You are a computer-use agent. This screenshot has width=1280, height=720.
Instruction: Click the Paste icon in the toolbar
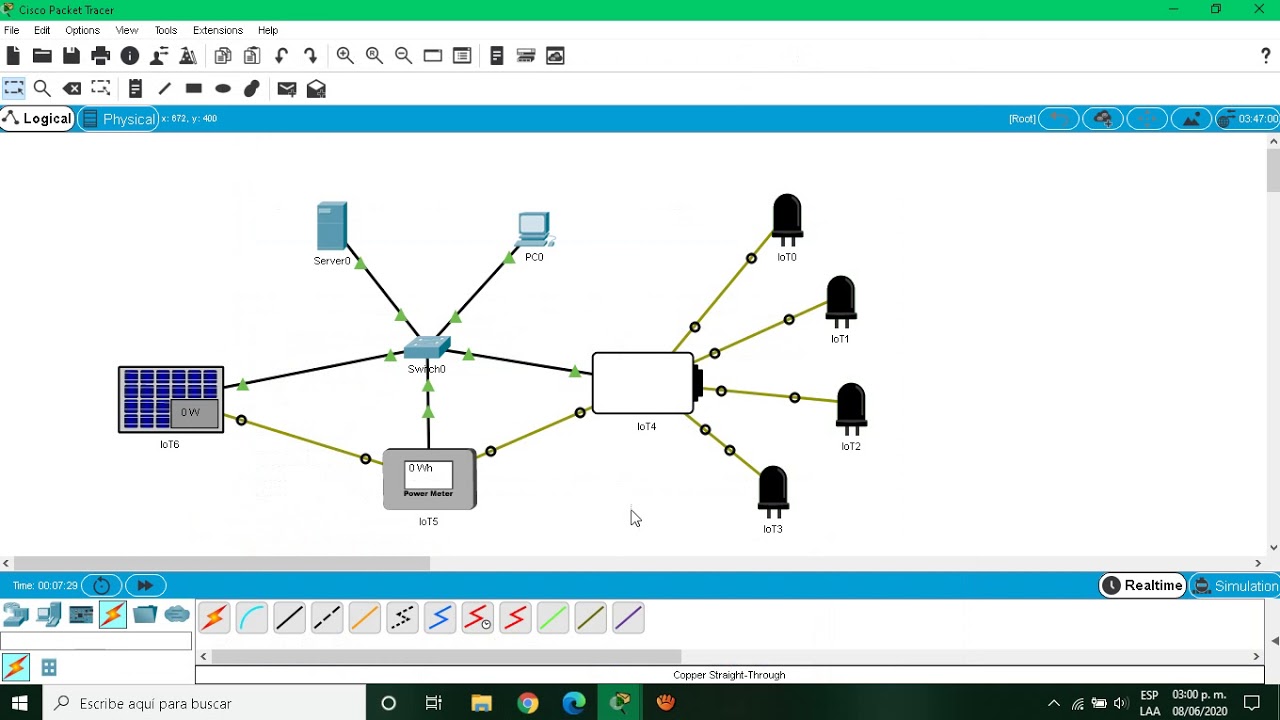tap(252, 56)
